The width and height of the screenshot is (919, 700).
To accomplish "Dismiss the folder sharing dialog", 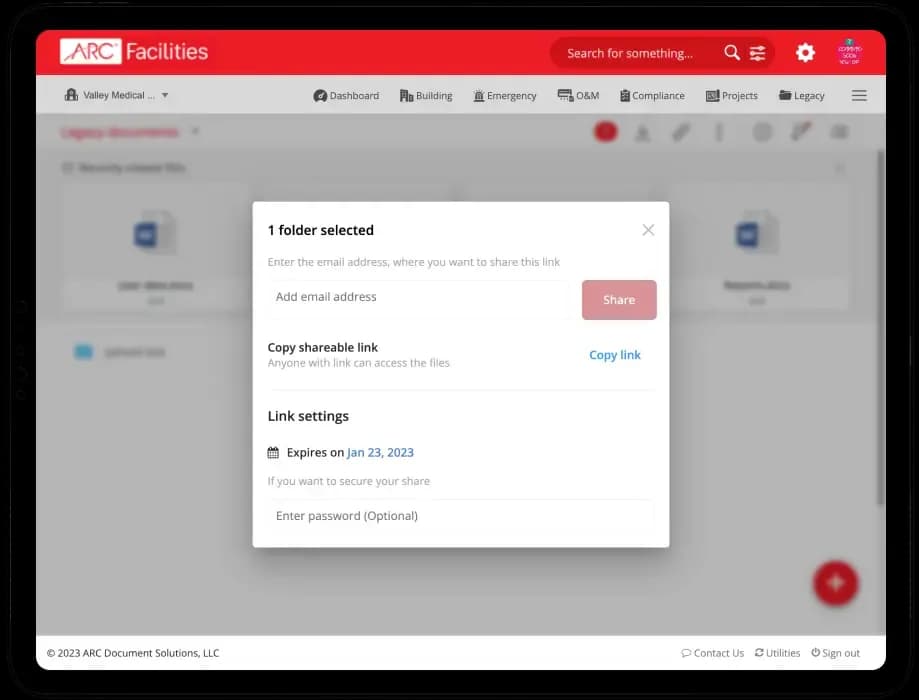I will point(648,229).
